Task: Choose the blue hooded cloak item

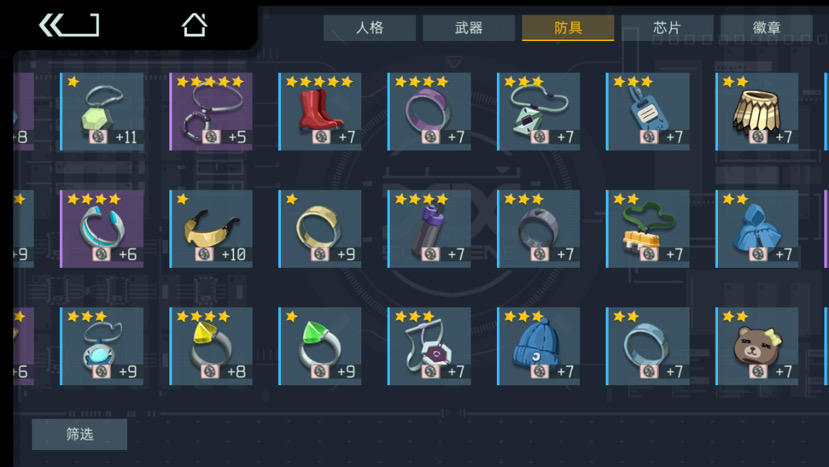Action: (x=757, y=229)
